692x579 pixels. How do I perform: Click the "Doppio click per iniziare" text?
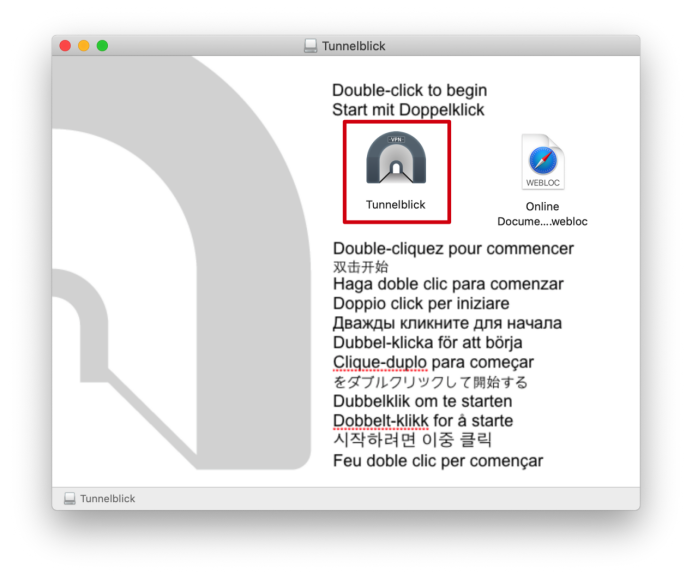421,303
